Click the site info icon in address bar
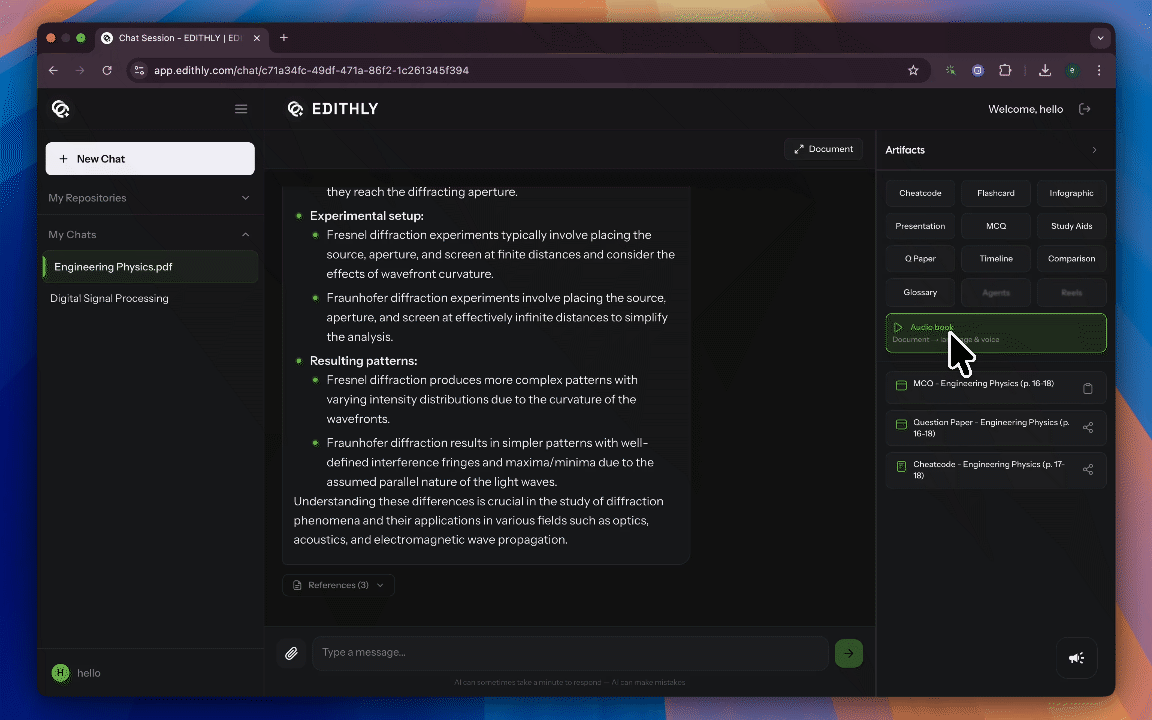 140,71
